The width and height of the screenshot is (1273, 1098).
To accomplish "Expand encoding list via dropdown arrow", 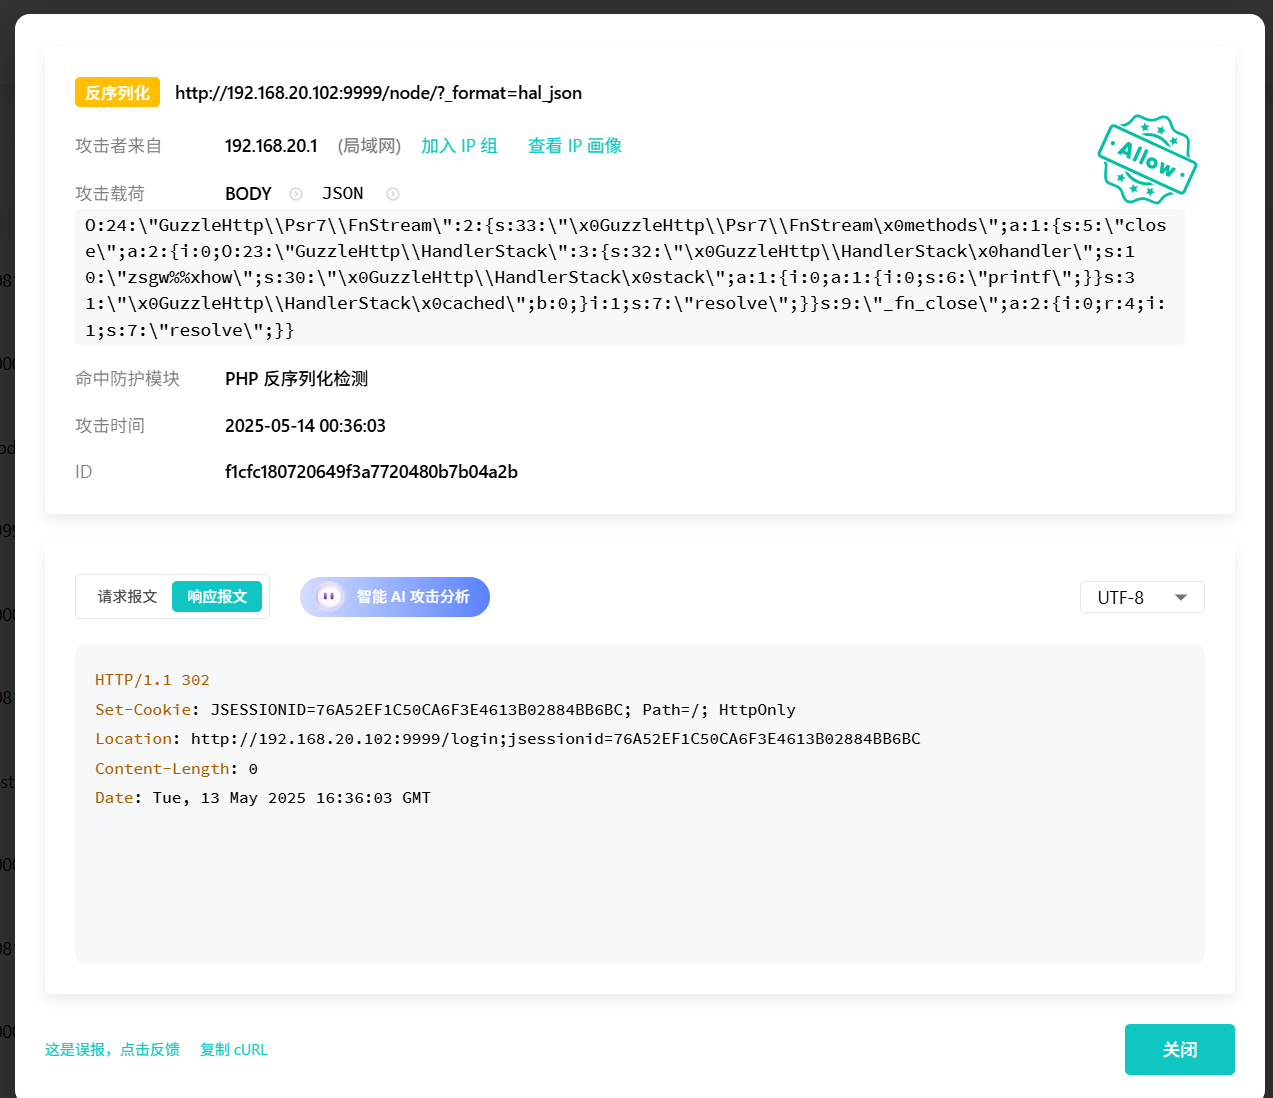I will (x=1181, y=597).
